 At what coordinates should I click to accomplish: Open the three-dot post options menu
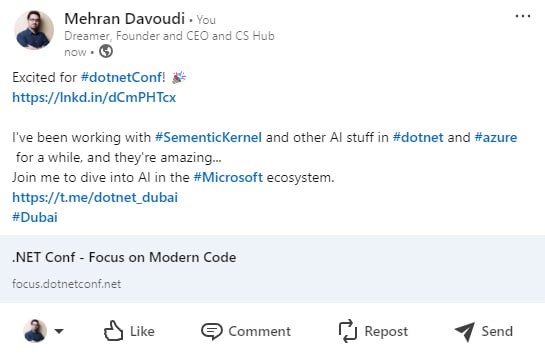(x=523, y=16)
